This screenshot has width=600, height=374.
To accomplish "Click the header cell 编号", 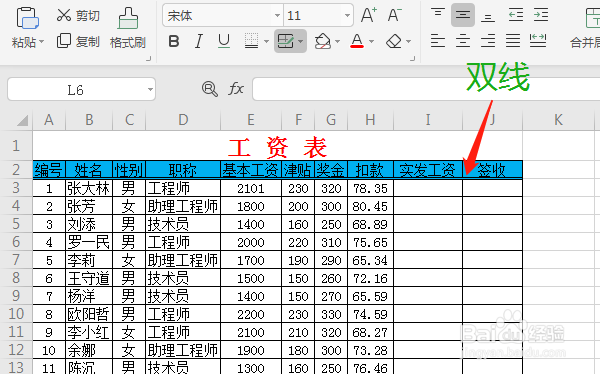I will (49, 170).
